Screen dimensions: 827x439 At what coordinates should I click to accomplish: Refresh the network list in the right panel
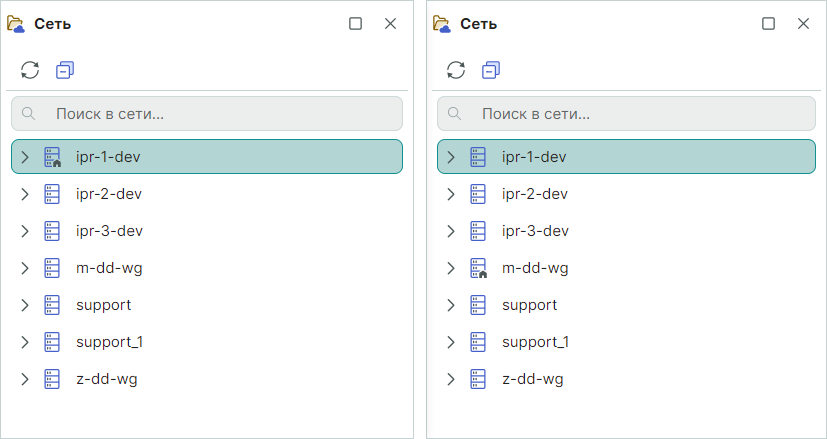[x=456, y=70]
